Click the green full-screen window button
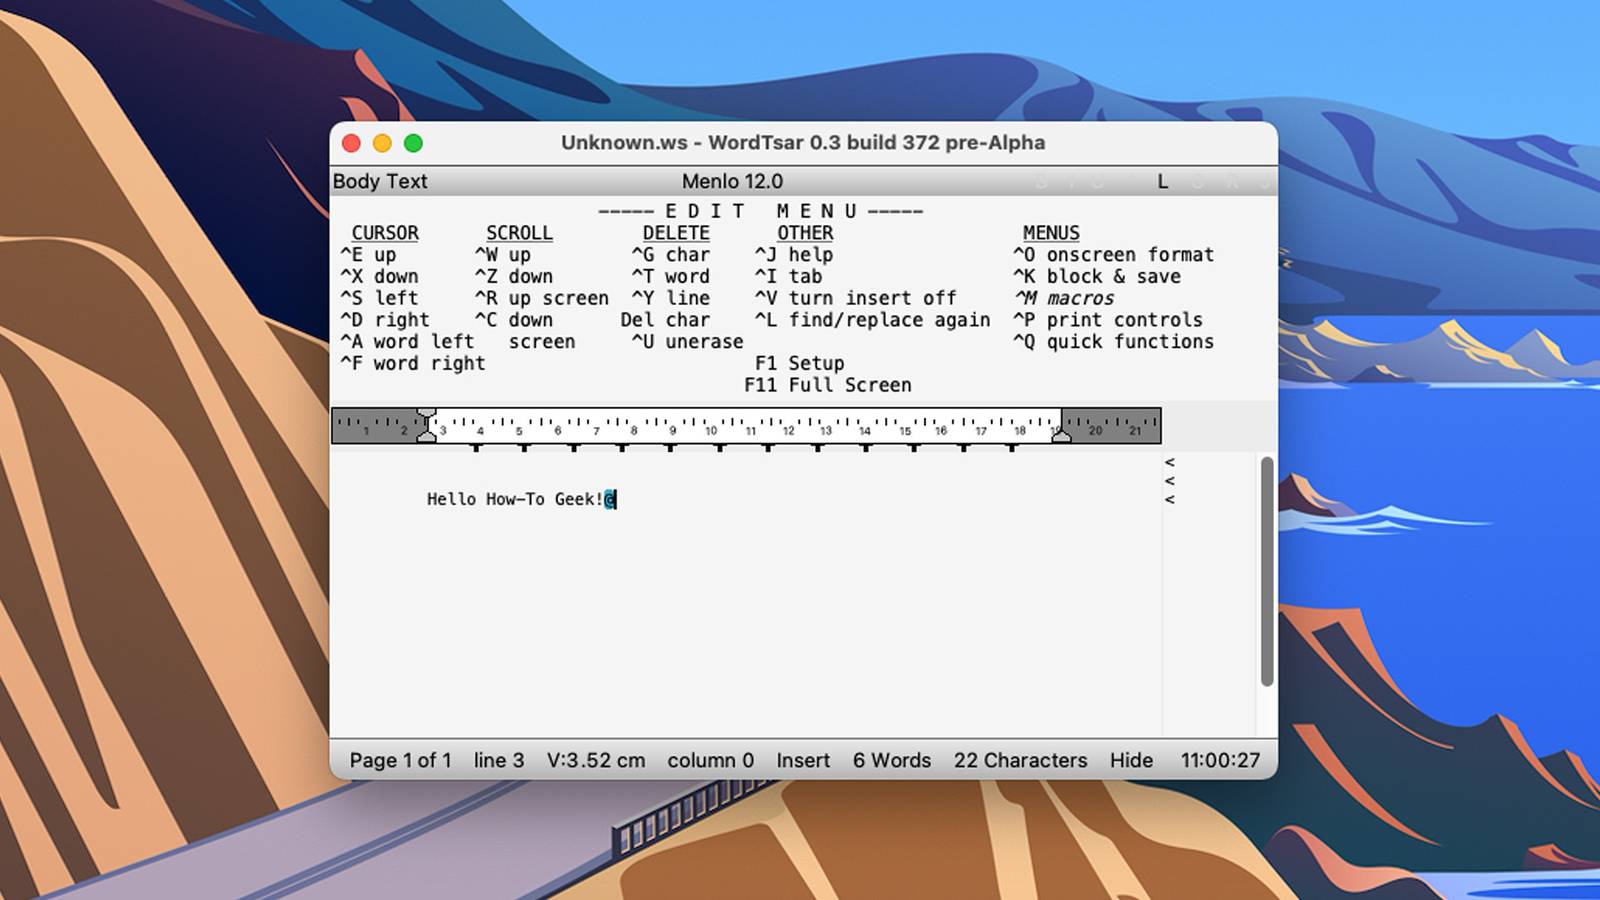This screenshot has width=1600, height=900. point(413,143)
